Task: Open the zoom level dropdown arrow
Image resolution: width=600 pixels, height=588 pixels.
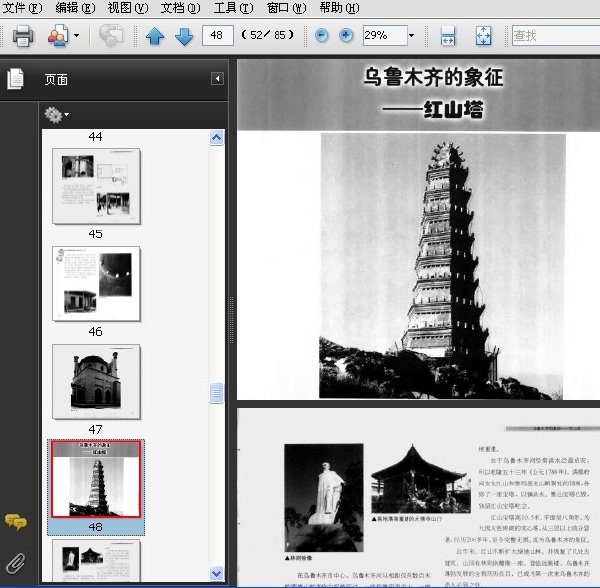Action: pos(412,36)
